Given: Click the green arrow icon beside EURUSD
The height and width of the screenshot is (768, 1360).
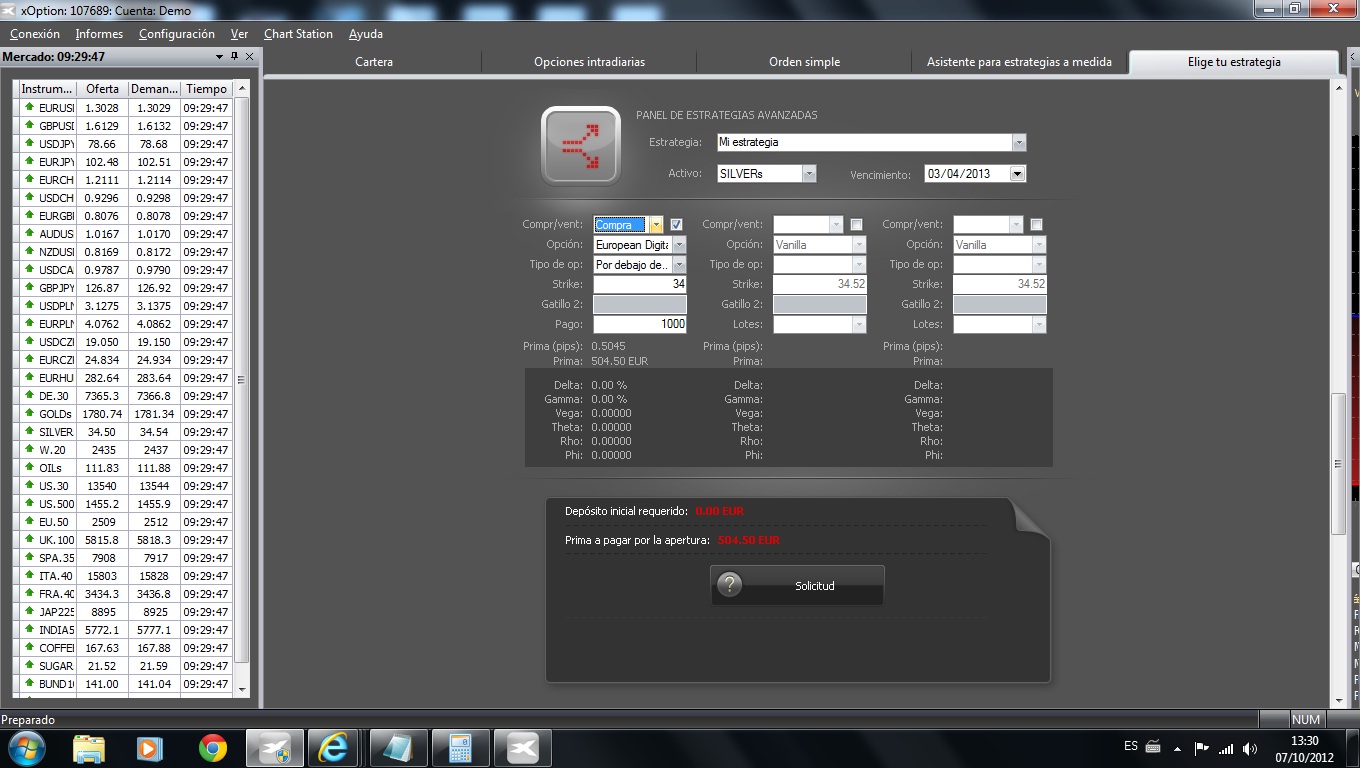Looking at the screenshot, I should point(29,107).
